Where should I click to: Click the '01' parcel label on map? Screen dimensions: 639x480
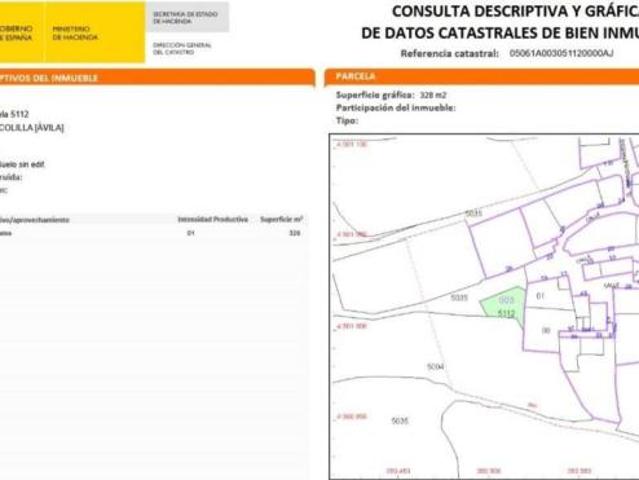540,296
